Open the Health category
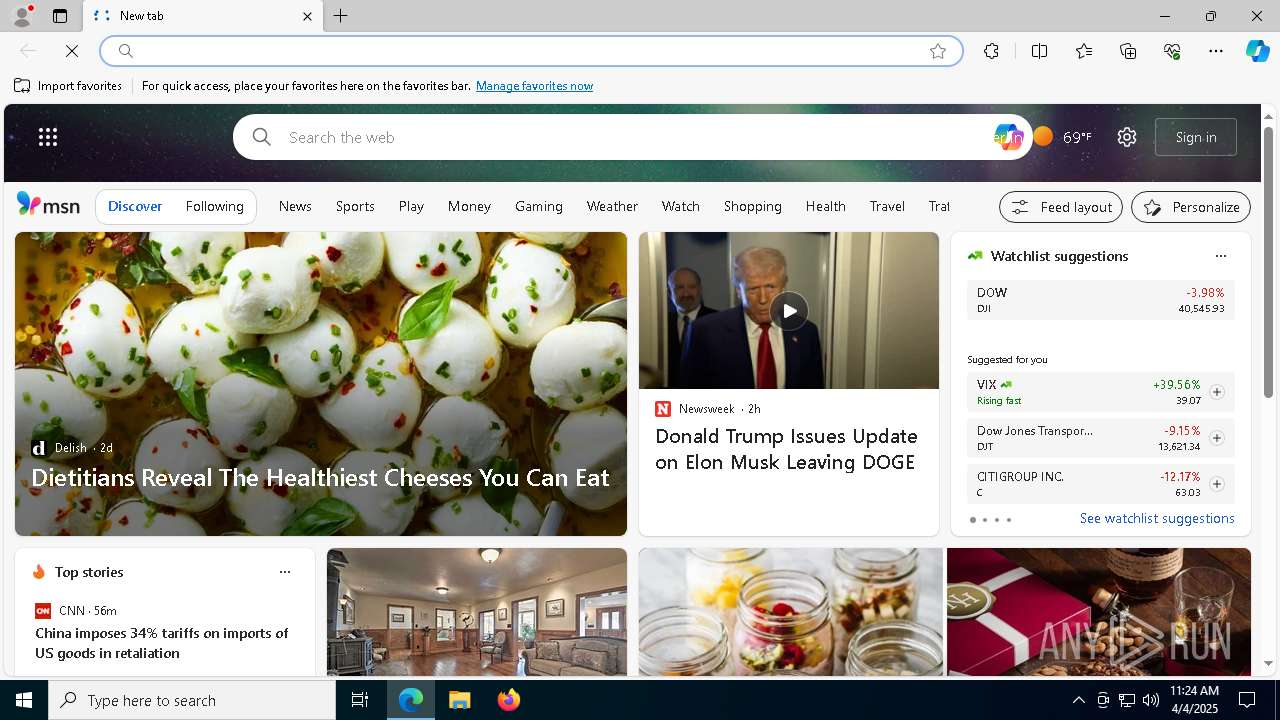 coord(826,206)
